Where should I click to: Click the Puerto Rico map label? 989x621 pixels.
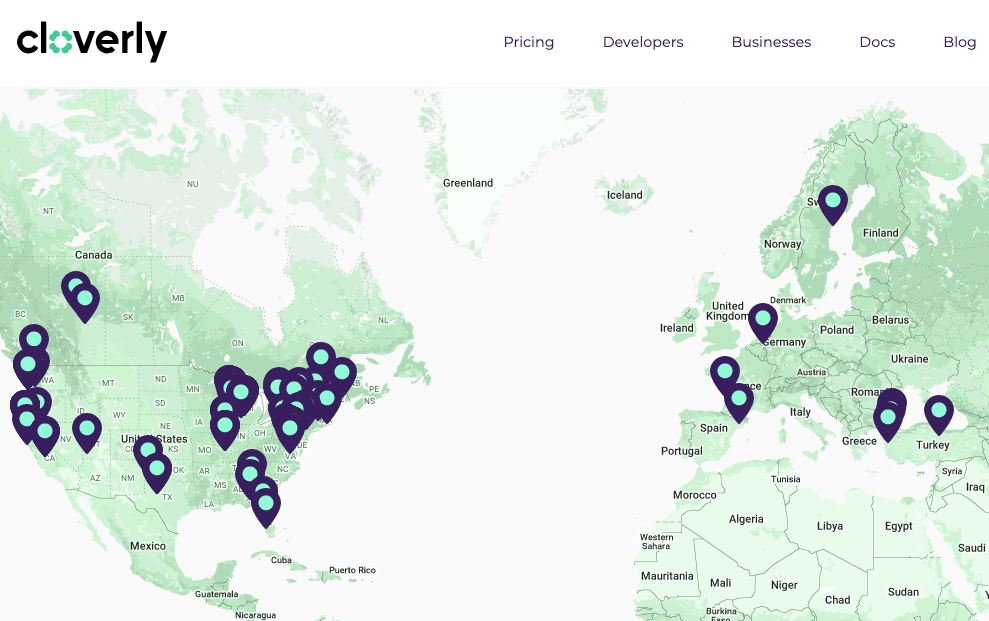[x=352, y=570]
